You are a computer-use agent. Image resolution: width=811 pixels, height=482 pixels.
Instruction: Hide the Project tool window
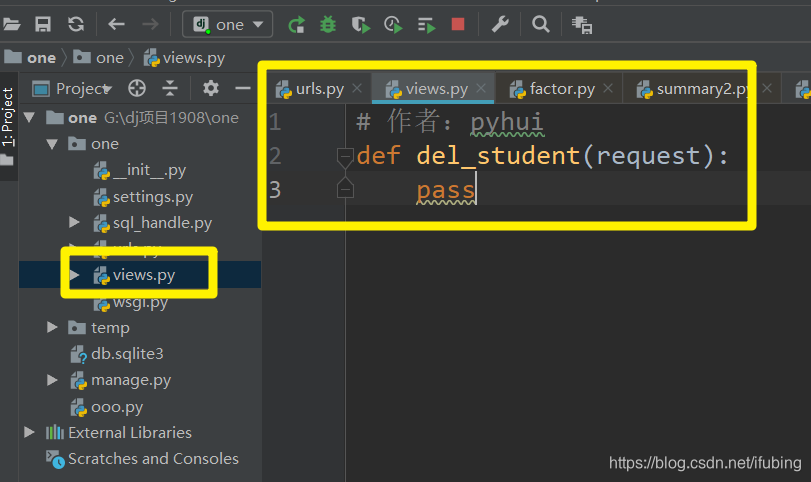pyautogui.click(x=243, y=88)
